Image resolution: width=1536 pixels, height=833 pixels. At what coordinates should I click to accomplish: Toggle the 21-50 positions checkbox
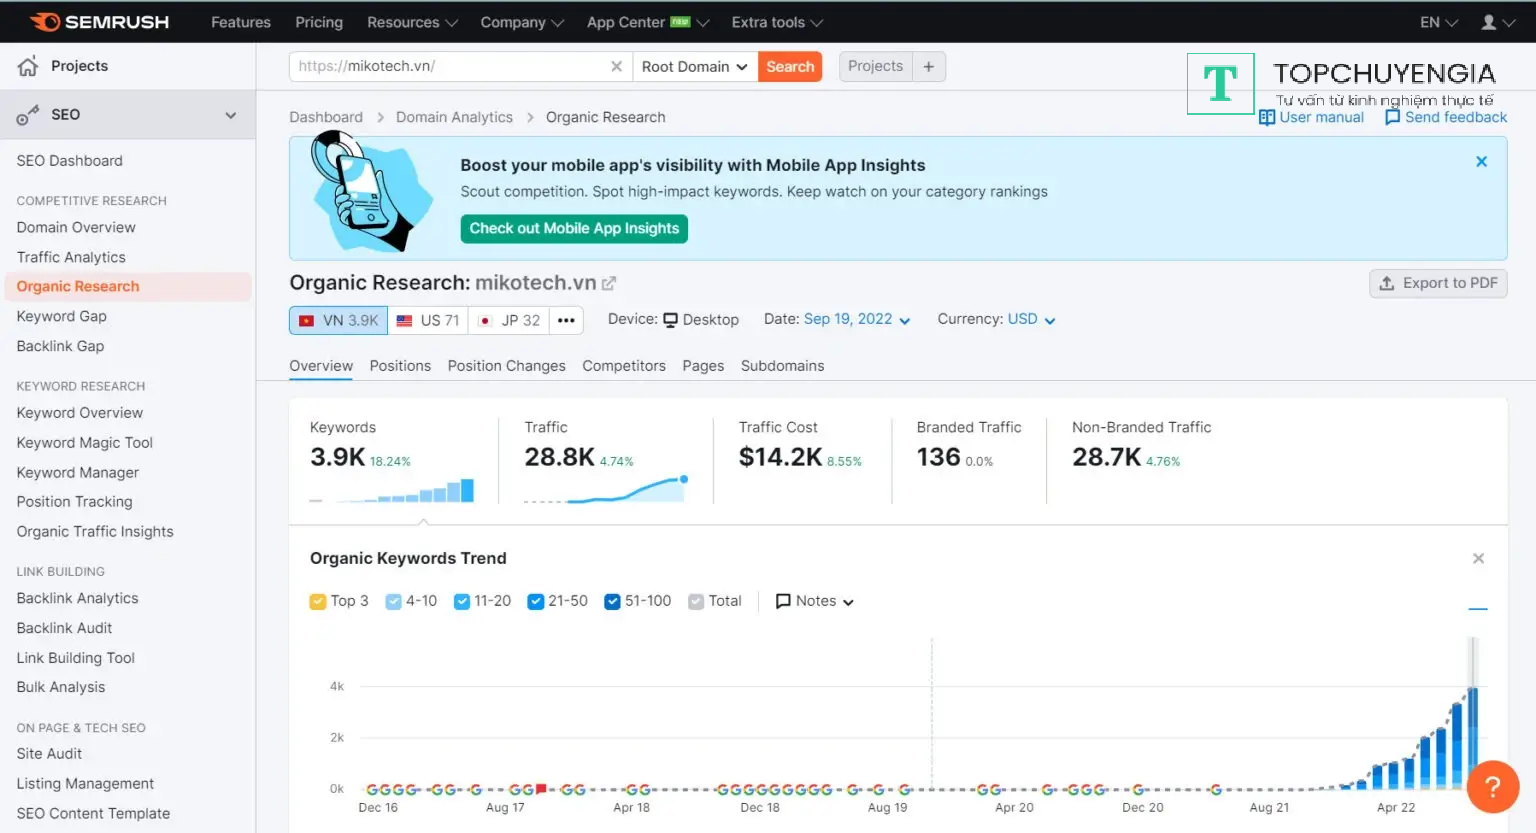coord(536,601)
